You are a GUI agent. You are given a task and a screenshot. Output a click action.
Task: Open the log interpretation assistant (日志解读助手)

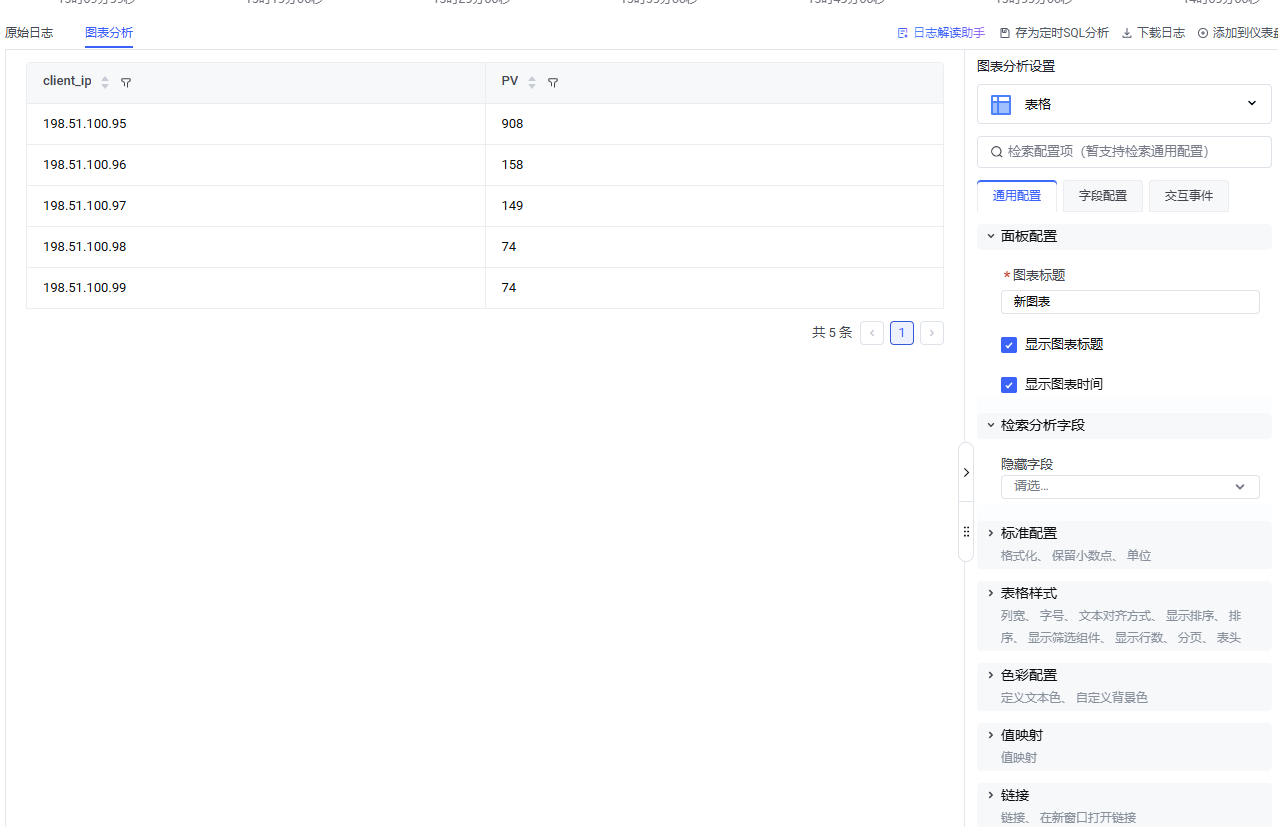point(941,33)
